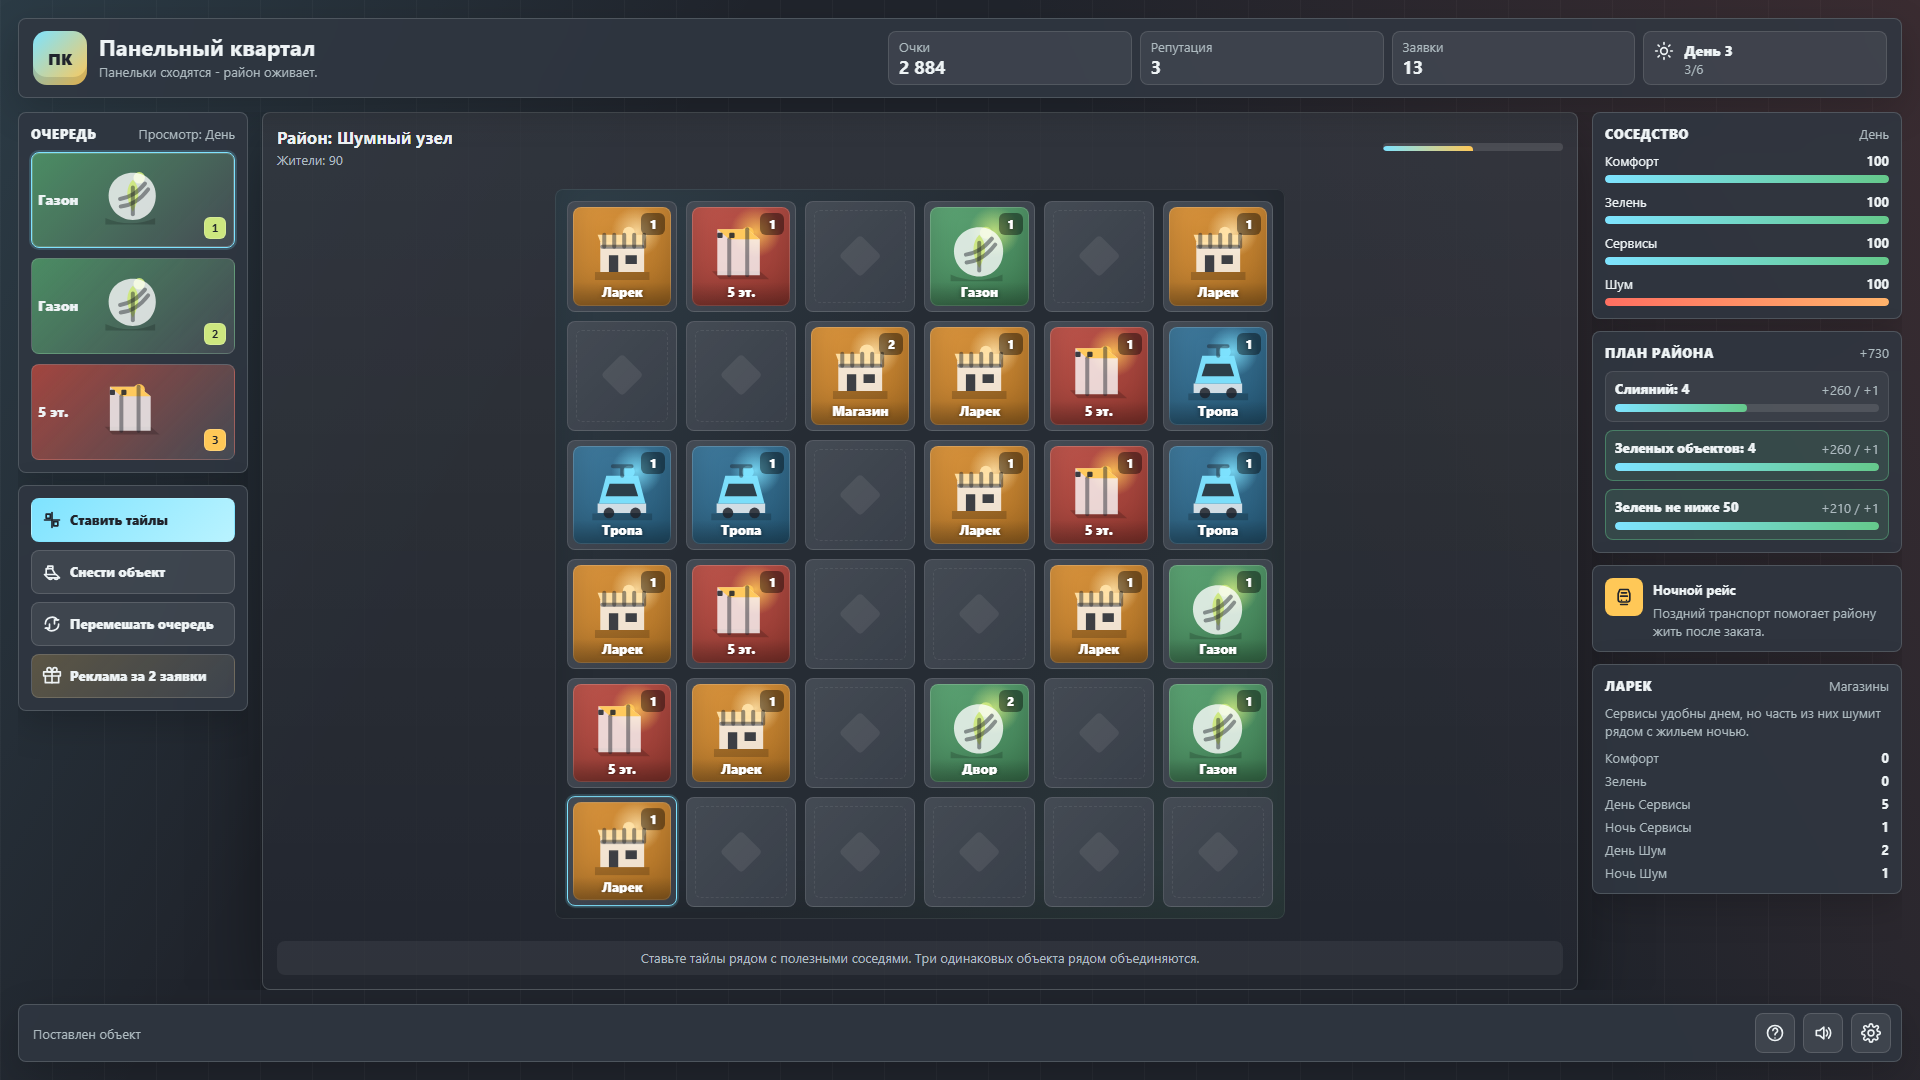Click the Ларек tile in top-left corner
Screen dimensions: 1920x1080
tap(622, 256)
